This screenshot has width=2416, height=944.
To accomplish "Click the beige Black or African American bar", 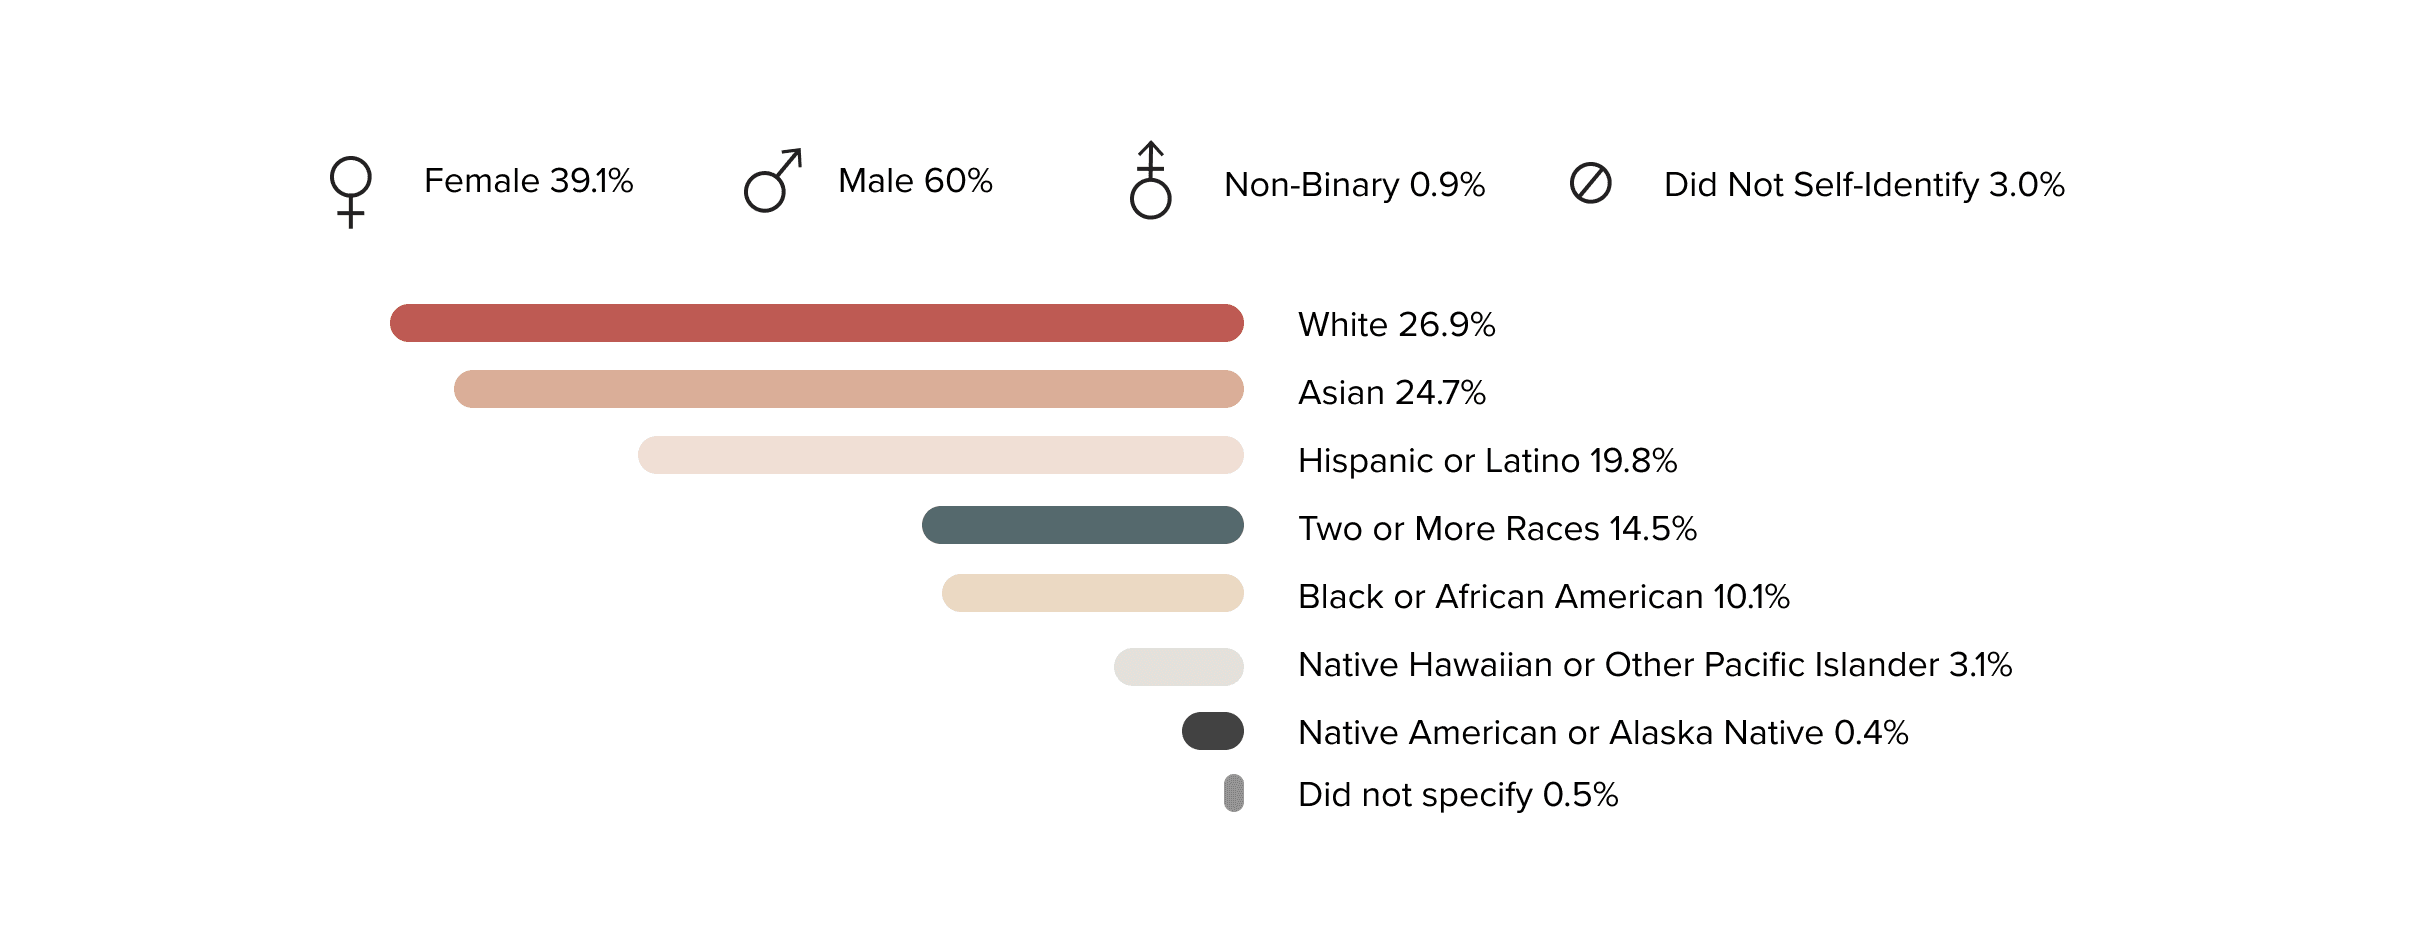I will [1092, 593].
